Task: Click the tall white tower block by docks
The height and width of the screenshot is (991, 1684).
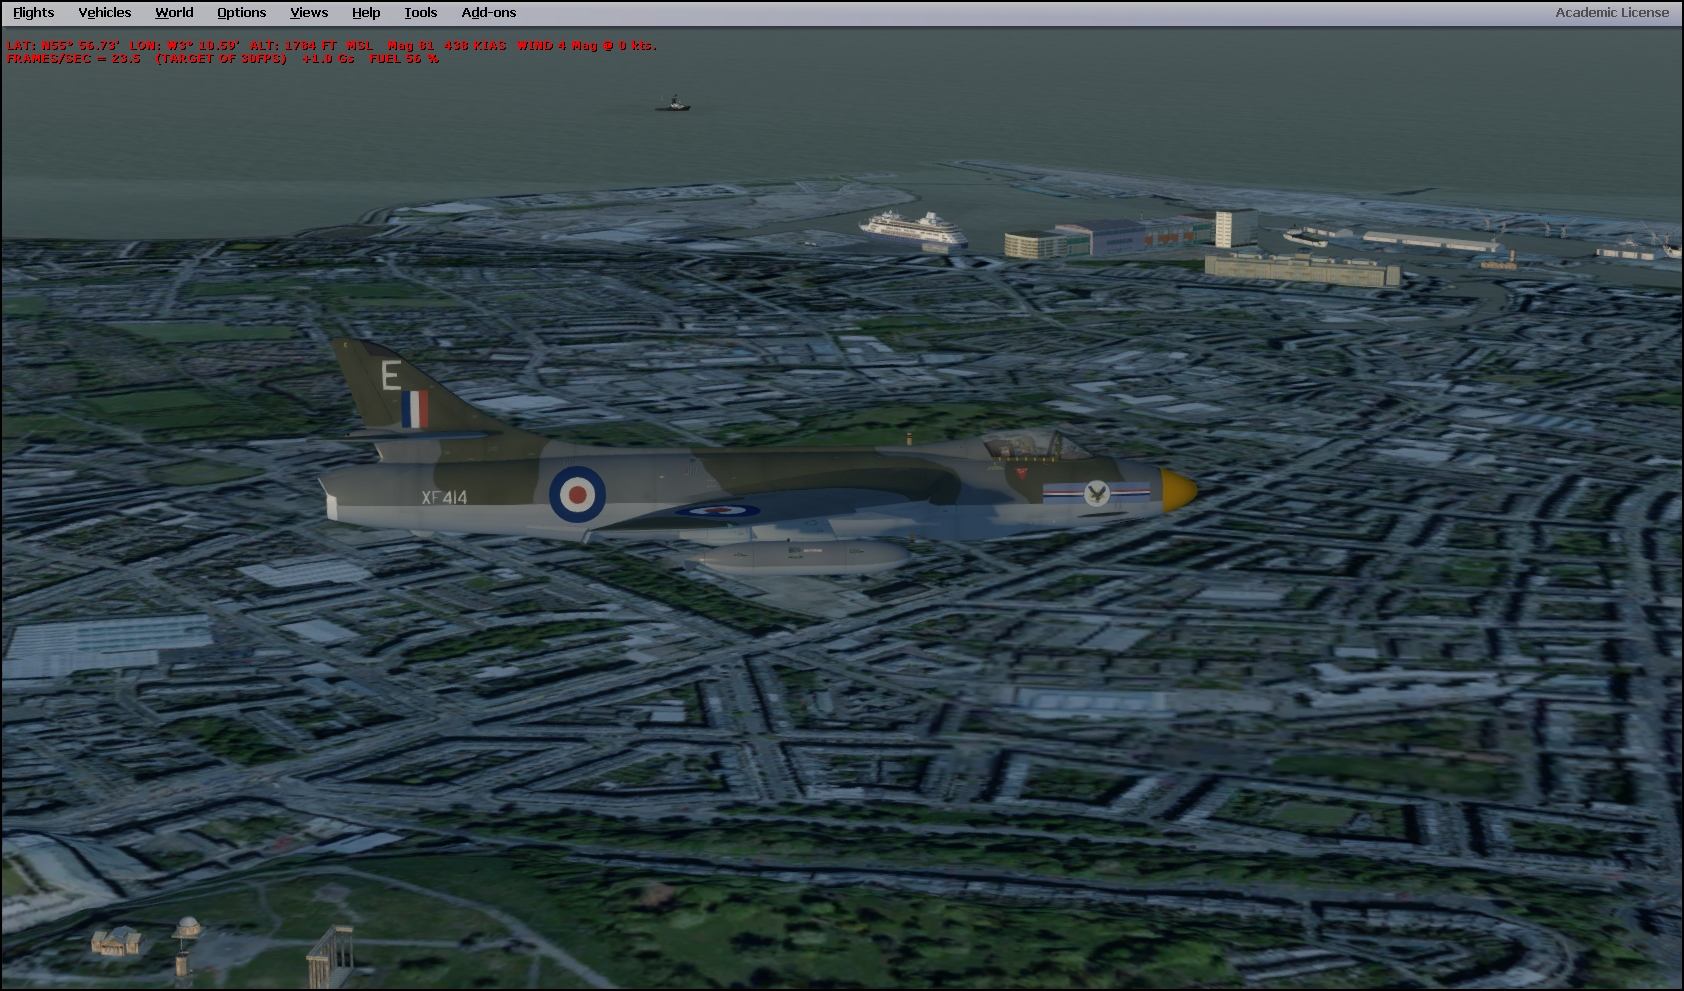Action: [x=1236, y=228]
